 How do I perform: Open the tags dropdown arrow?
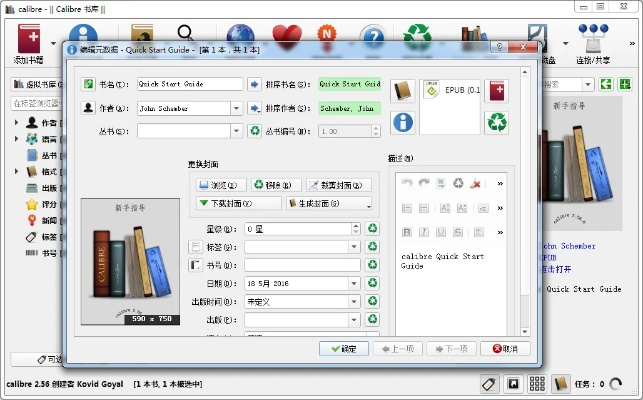[354, 247]
